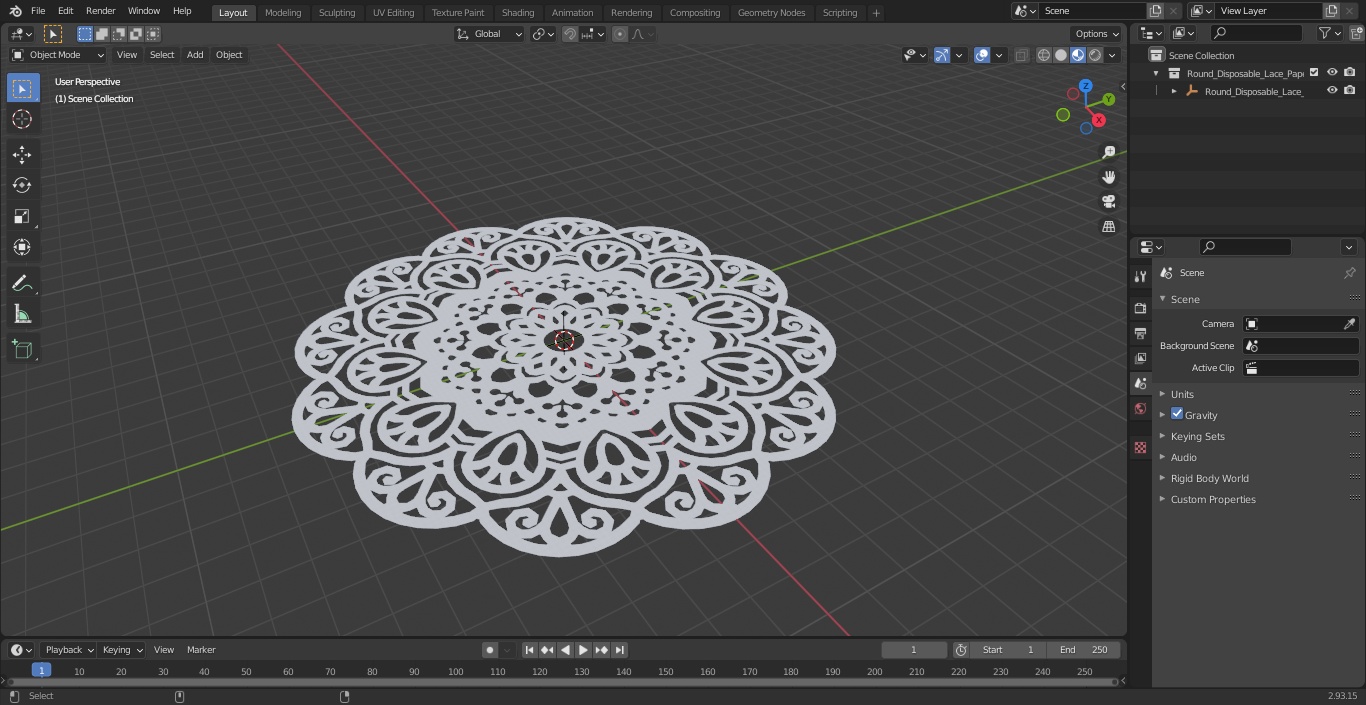1366x705 pixels.
Task: Select the Rotate tool
Action: pos(22,185)
